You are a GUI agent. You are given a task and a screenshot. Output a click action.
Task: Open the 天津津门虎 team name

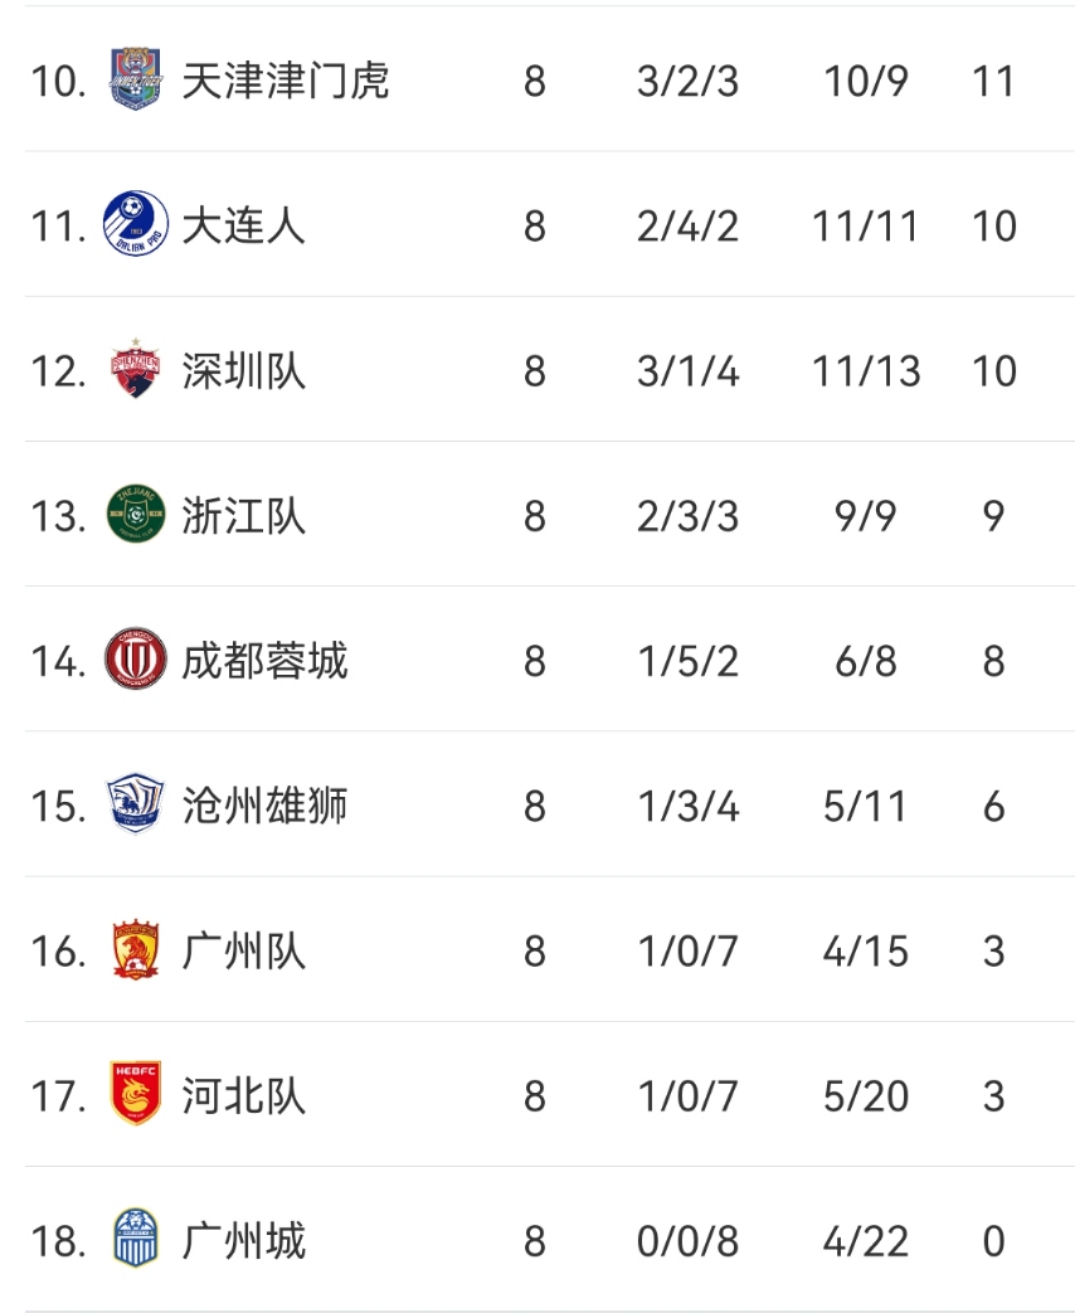coord(285,81)
